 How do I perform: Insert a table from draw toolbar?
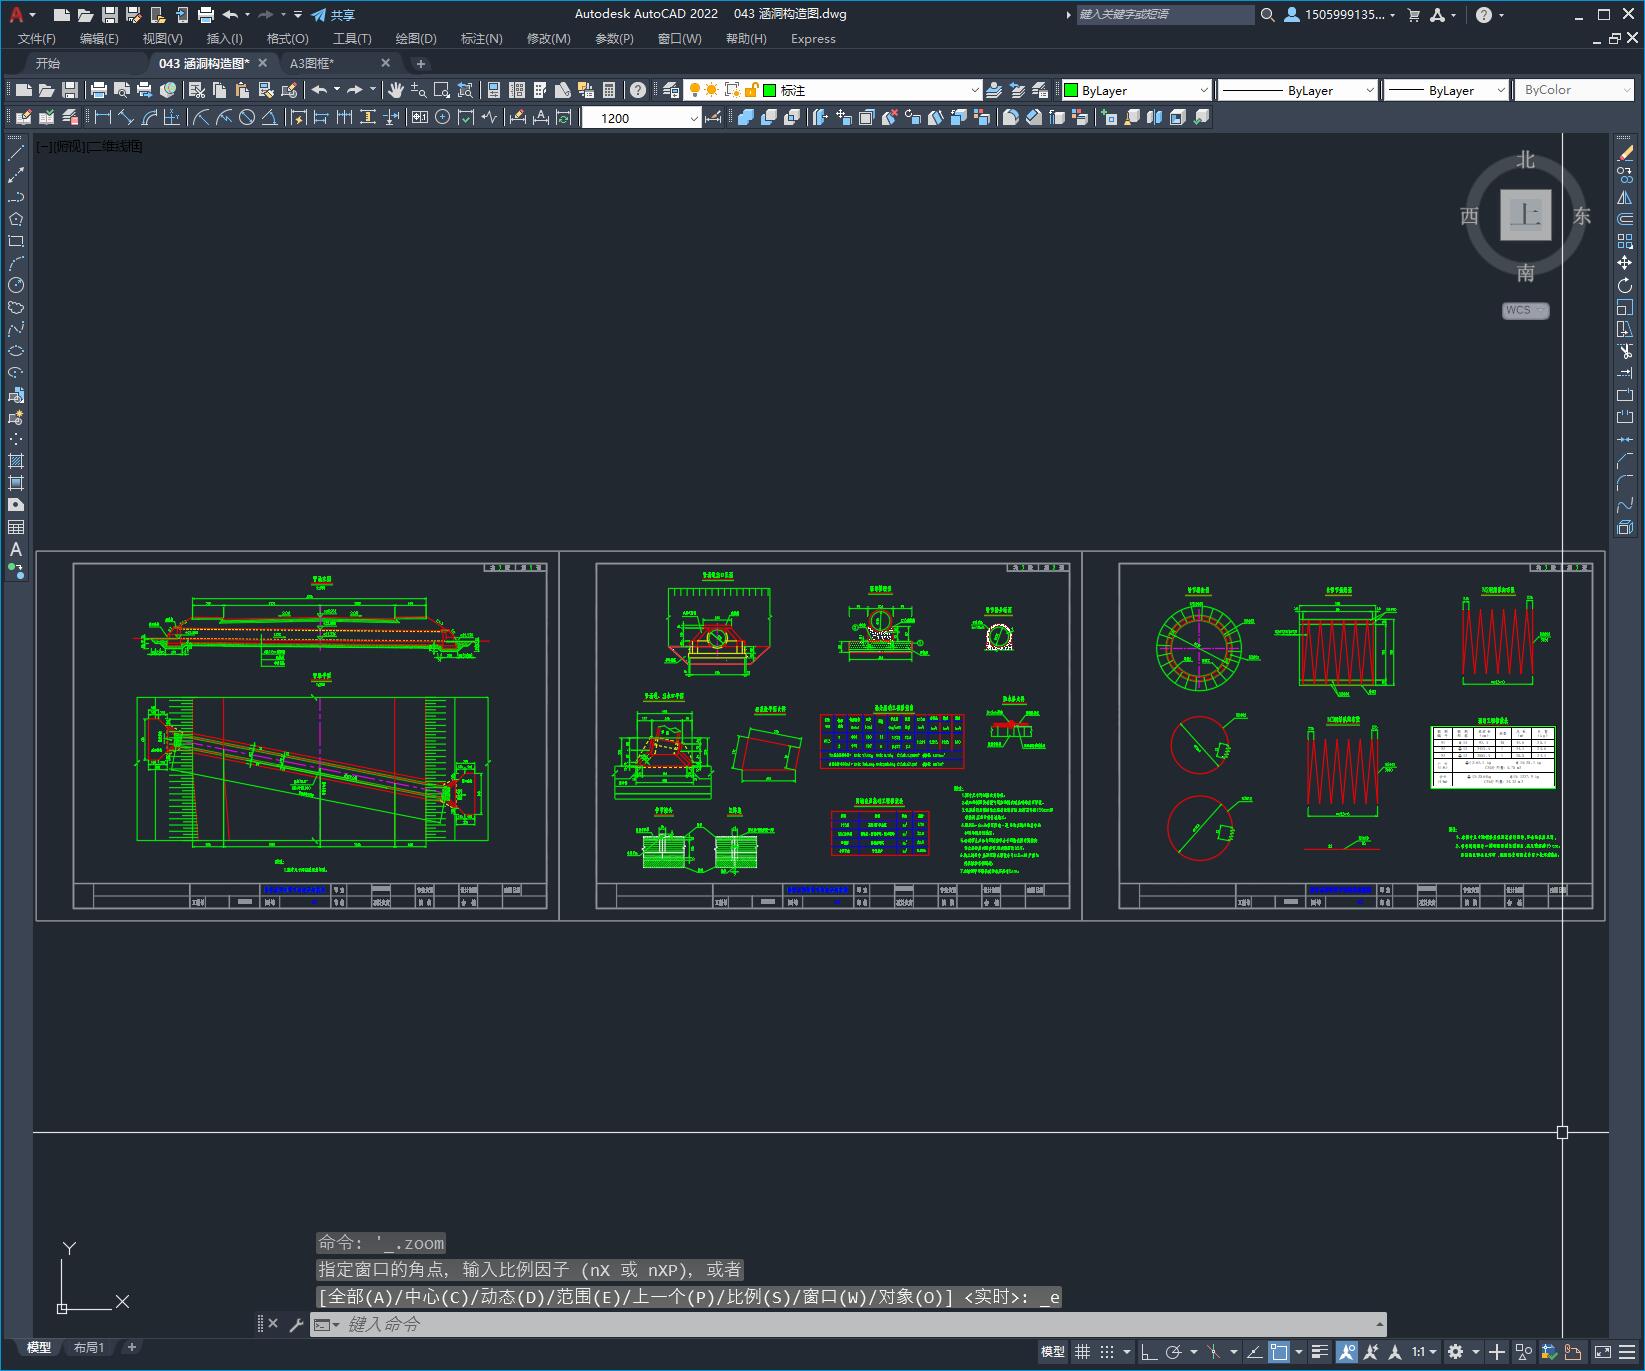(x=16, y=527)
